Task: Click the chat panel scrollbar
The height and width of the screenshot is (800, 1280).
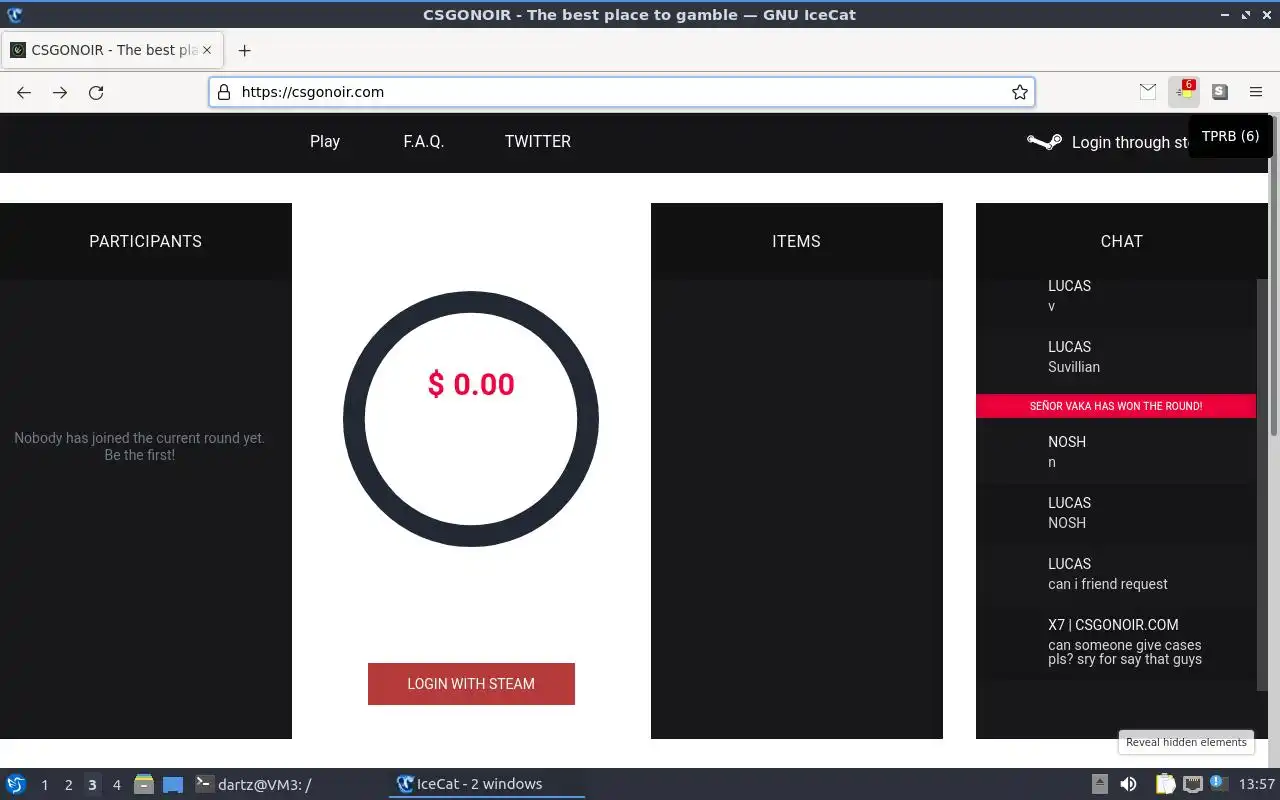Action: click(1260, 483)
